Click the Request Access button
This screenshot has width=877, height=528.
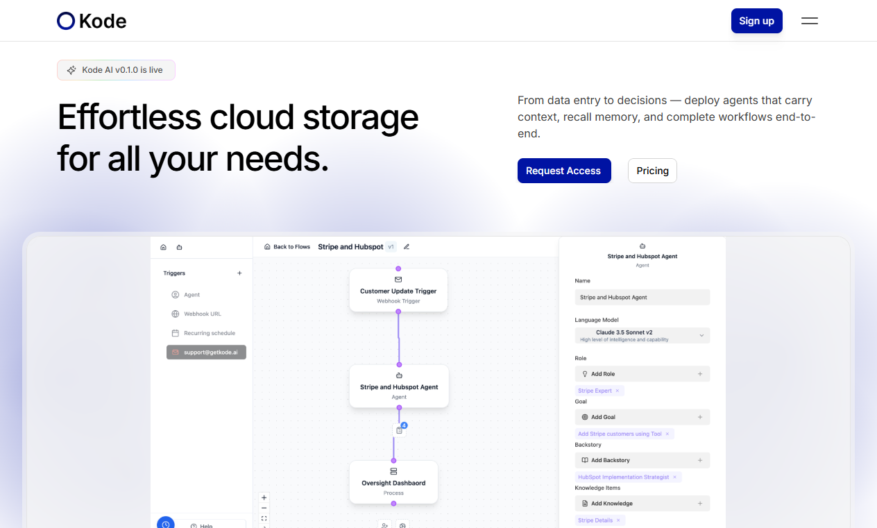(563, 171)
